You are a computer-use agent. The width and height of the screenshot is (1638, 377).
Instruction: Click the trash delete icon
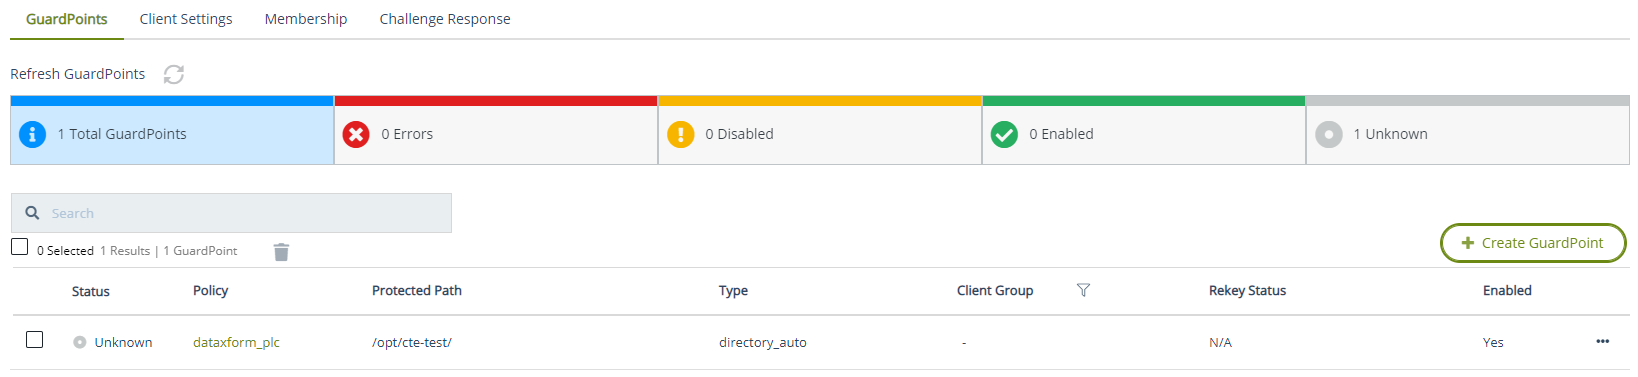click(281, 252)
